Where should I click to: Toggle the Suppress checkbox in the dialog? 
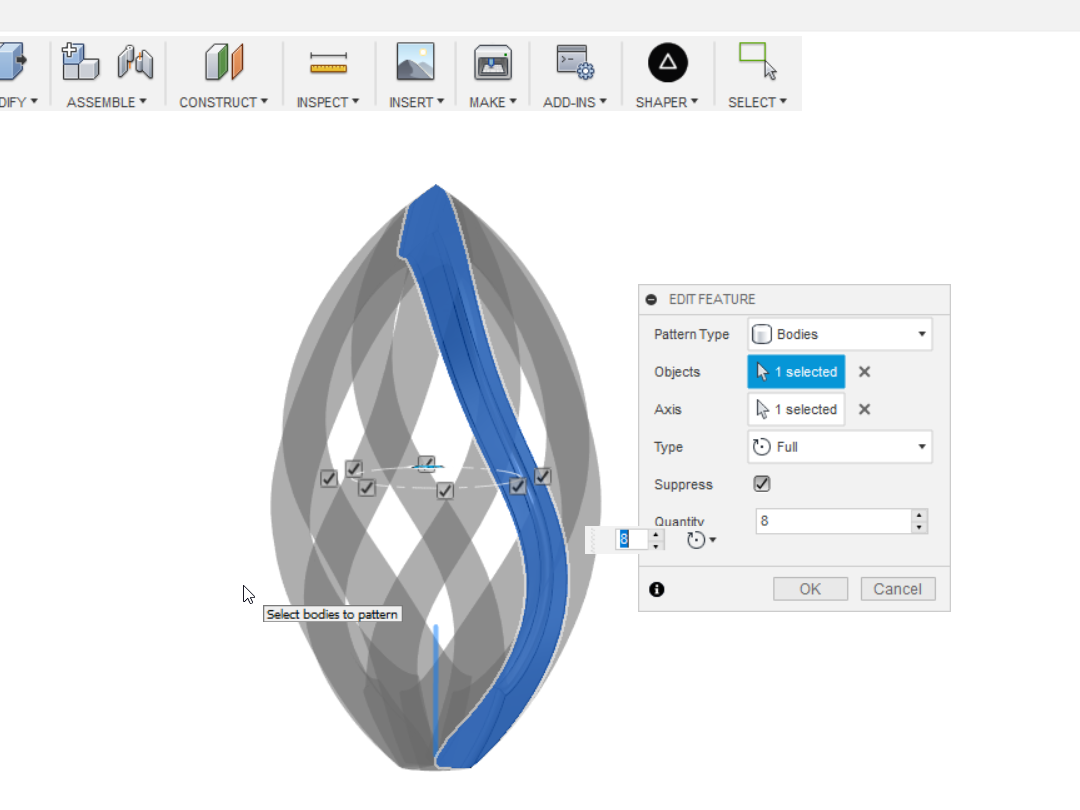762,484
